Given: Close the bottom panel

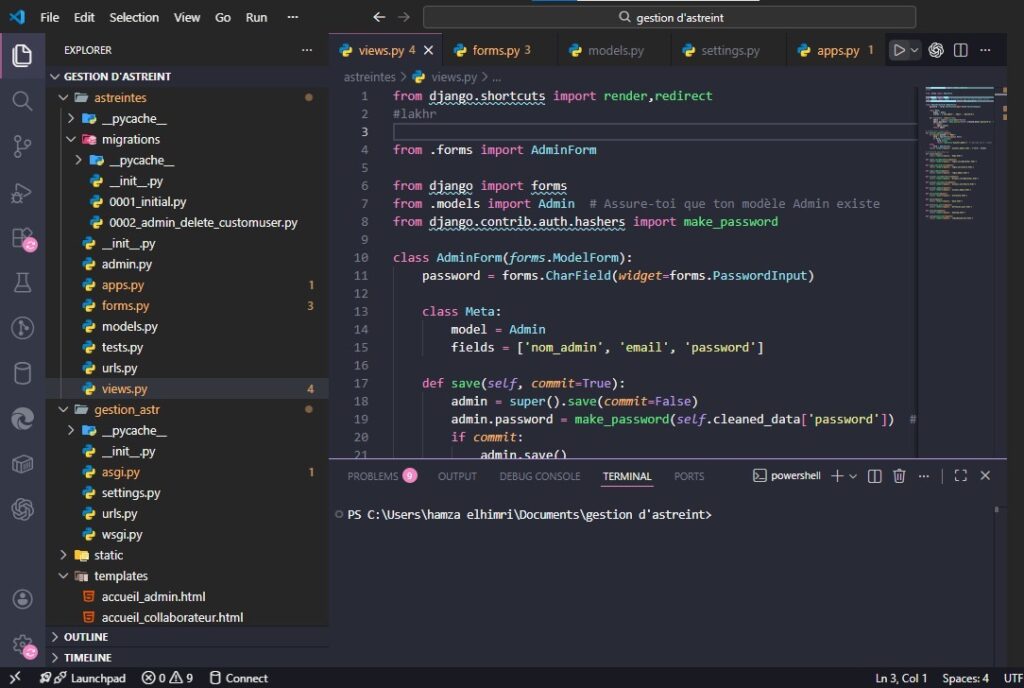Looking at the screenshot, I should coord(985,476).
